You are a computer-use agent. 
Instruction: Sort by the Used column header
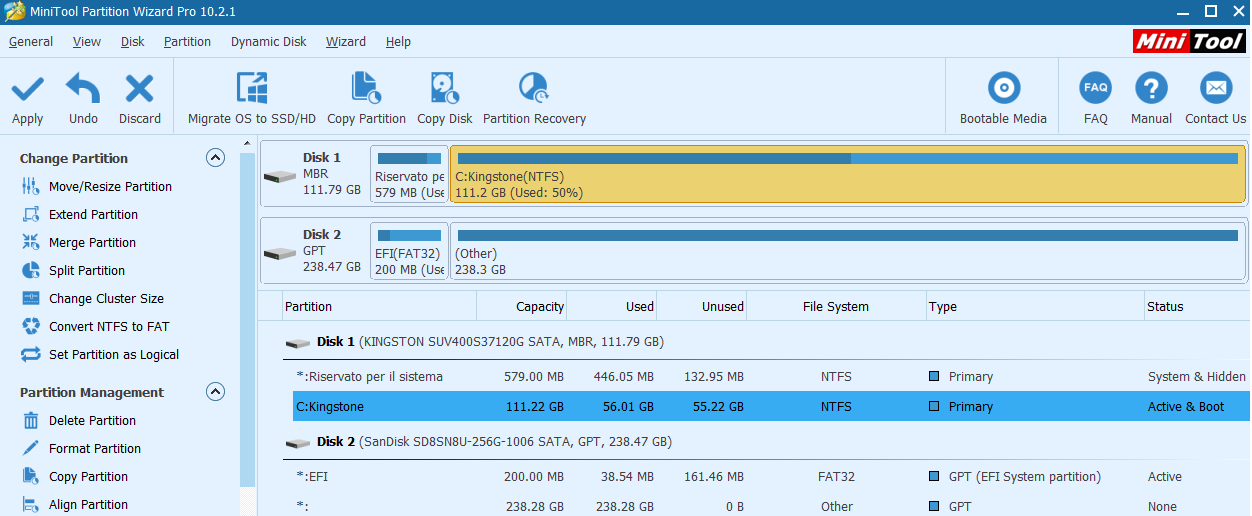612,307
